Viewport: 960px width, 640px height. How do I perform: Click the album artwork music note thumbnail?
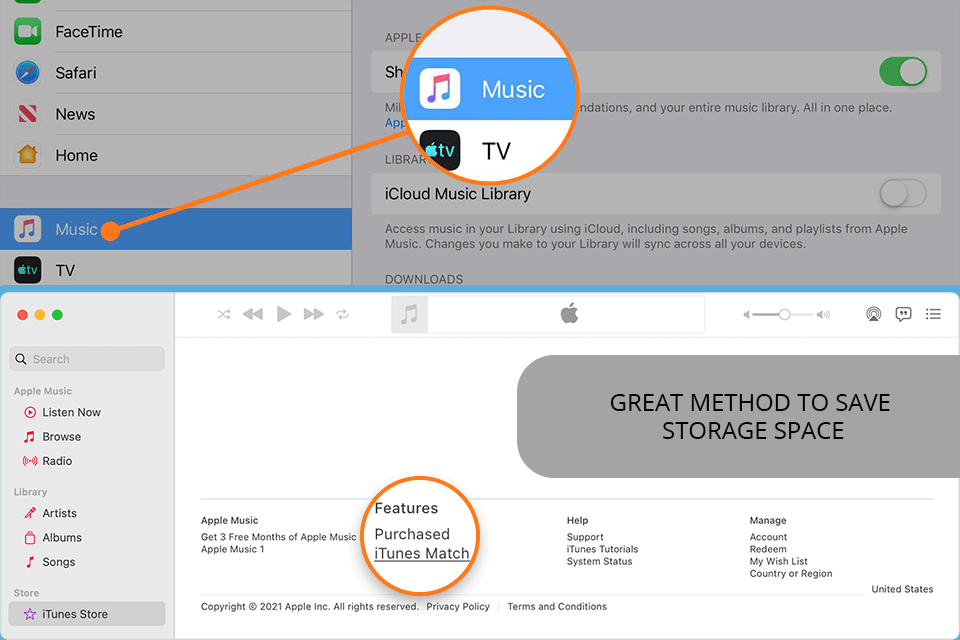pyautogui.click(x=409, y=314)
